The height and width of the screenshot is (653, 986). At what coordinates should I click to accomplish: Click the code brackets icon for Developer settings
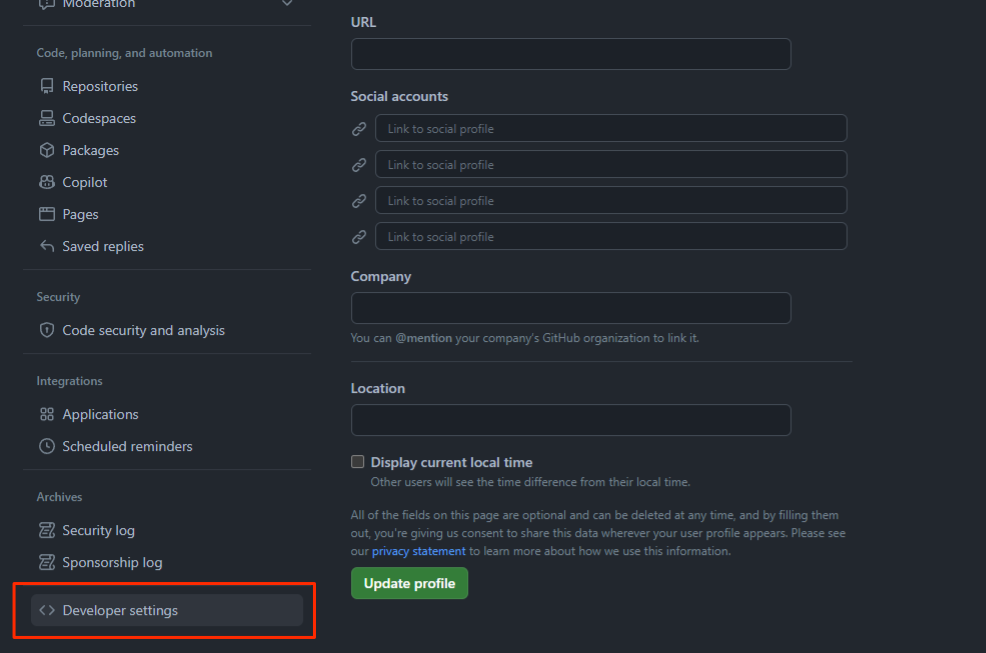point(47,610)
